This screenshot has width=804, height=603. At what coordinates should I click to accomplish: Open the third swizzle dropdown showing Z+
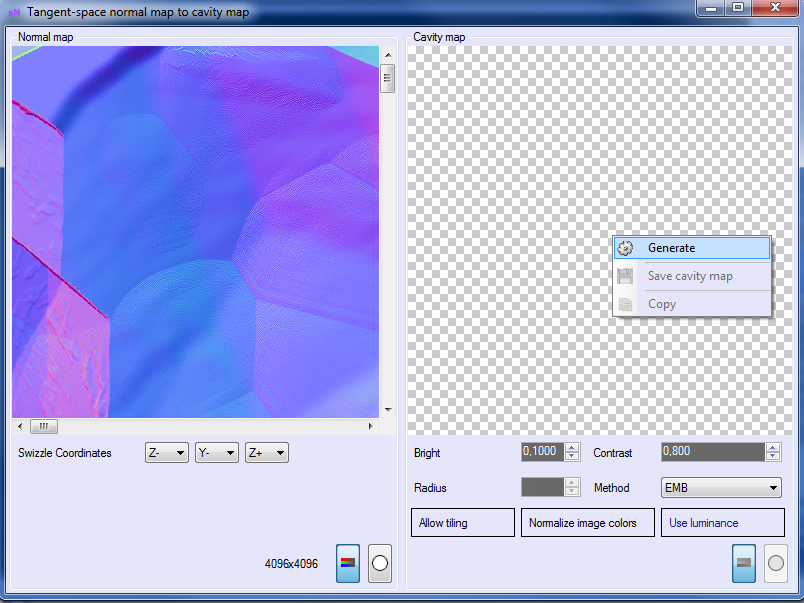click(267, 453)
